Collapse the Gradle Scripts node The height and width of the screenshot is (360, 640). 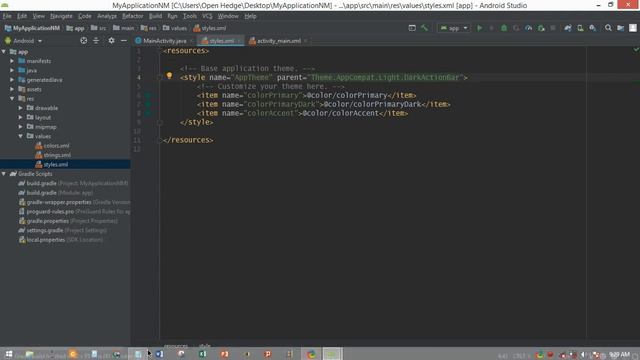click(4, 174)
